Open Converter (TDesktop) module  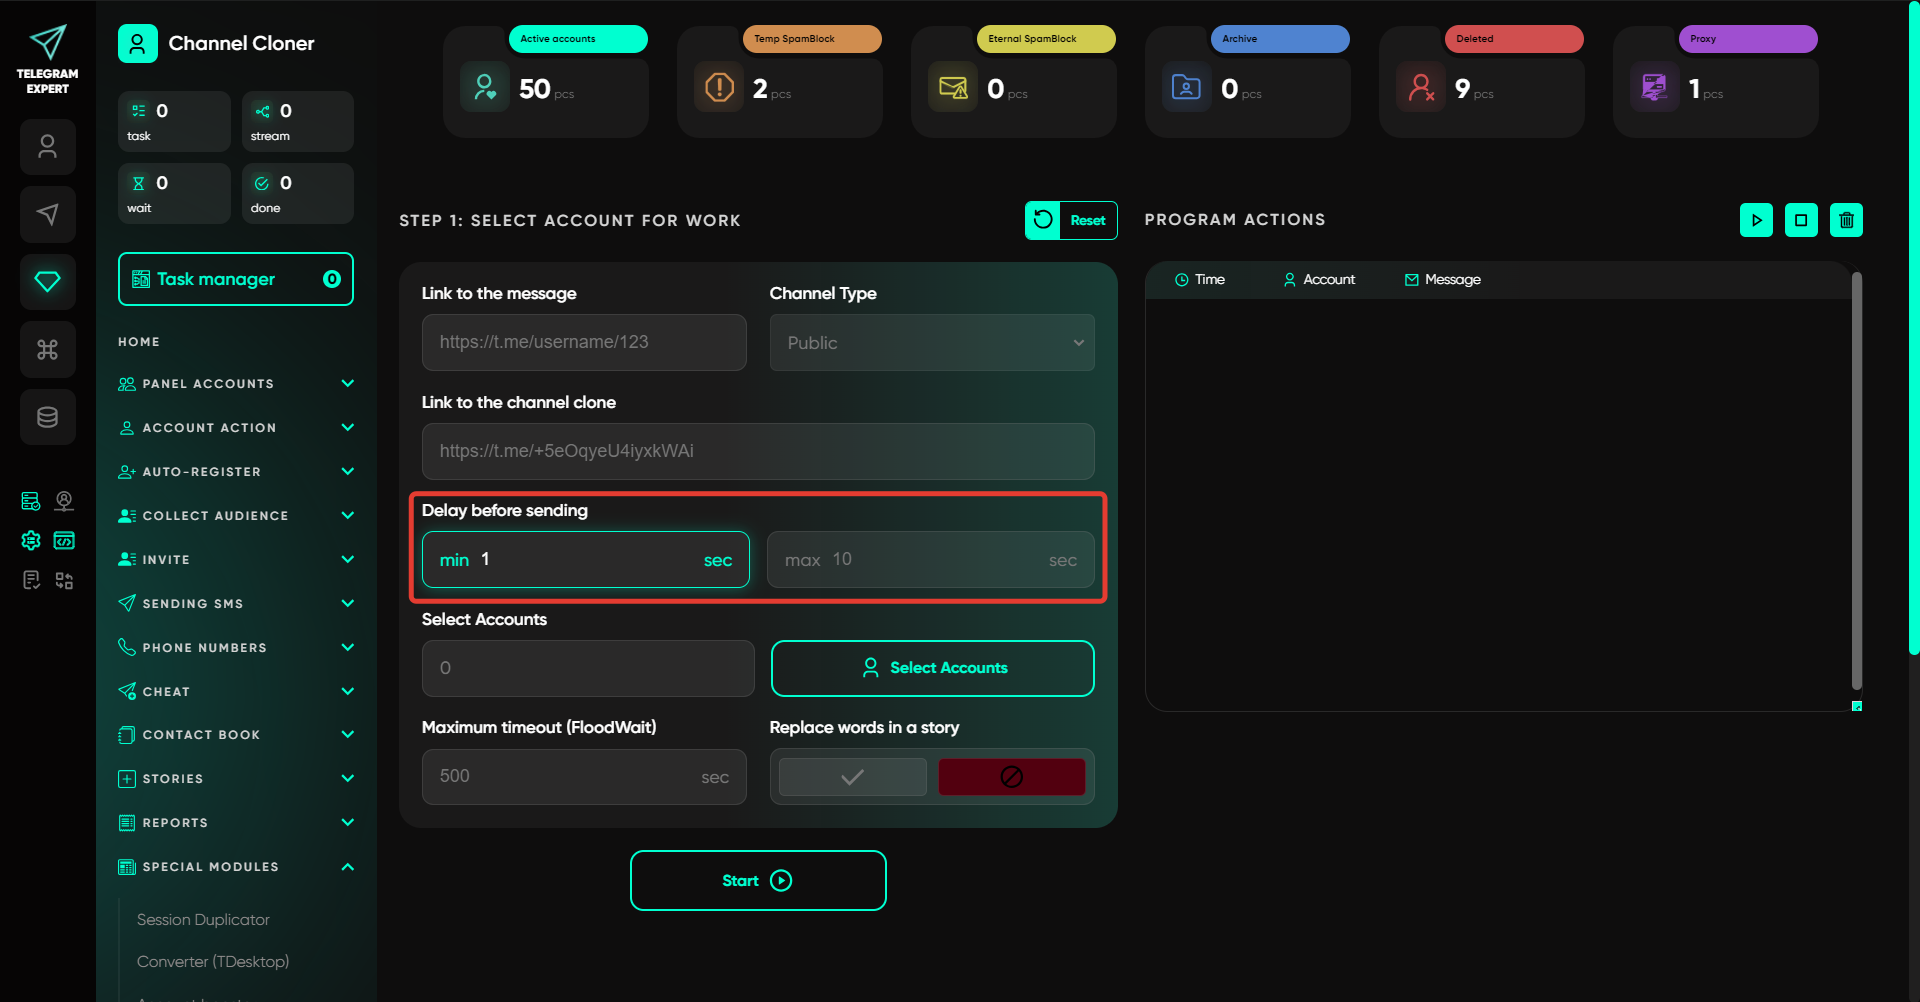pos(213,962)
